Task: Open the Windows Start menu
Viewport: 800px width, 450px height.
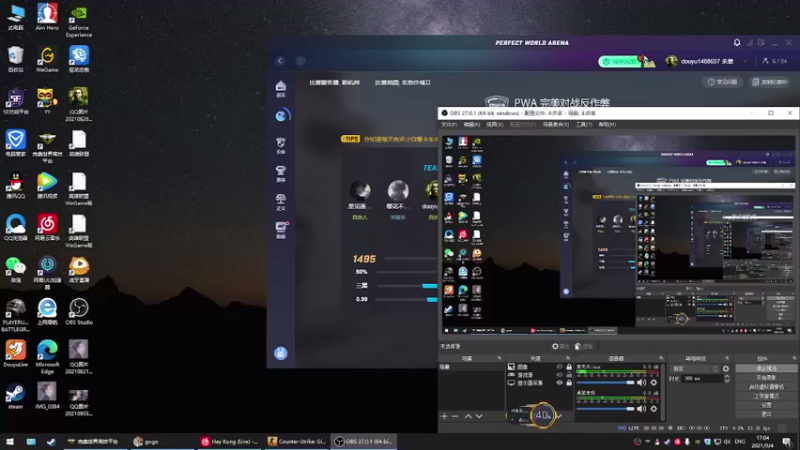Action: pyautogui.click(x=10, y=442)
